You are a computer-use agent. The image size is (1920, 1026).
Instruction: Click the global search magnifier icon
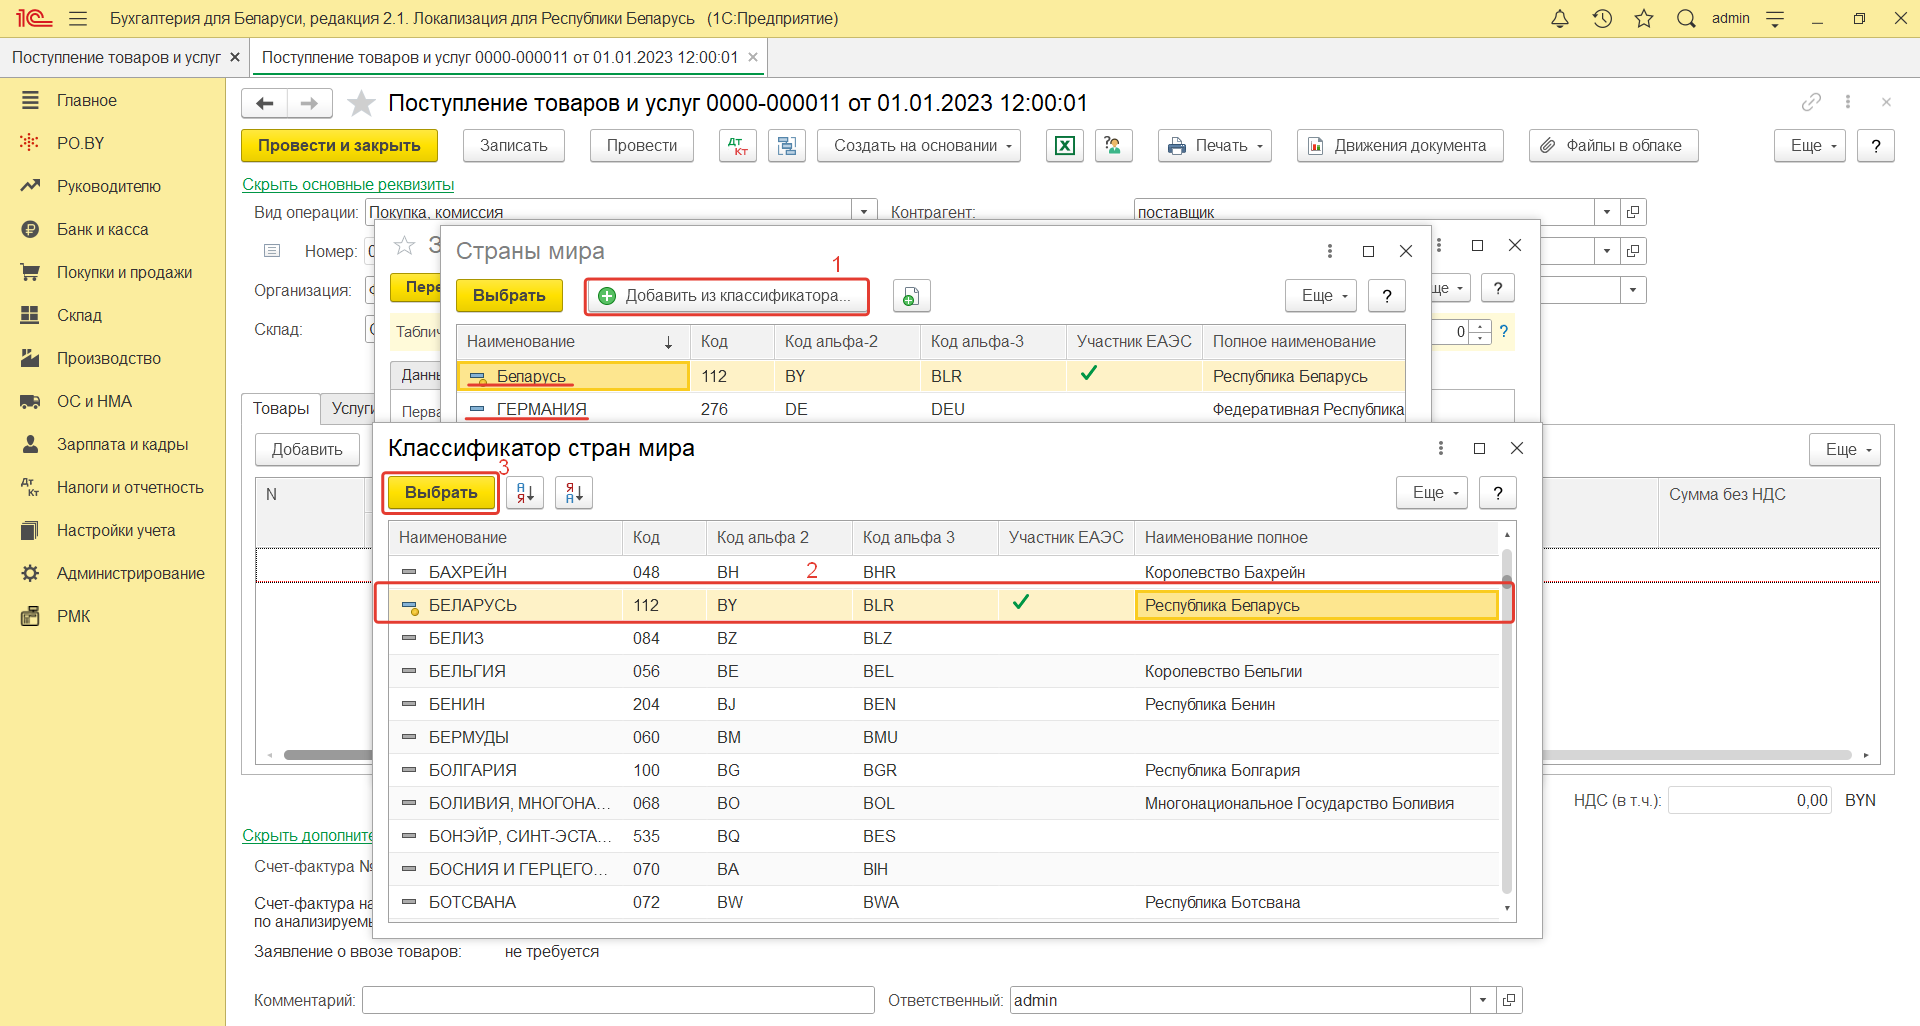pos(1686,19)
